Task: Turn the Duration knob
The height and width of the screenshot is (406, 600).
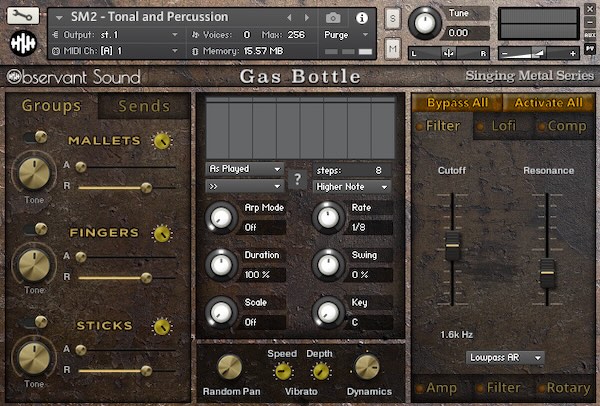Action: click(221, 265)
